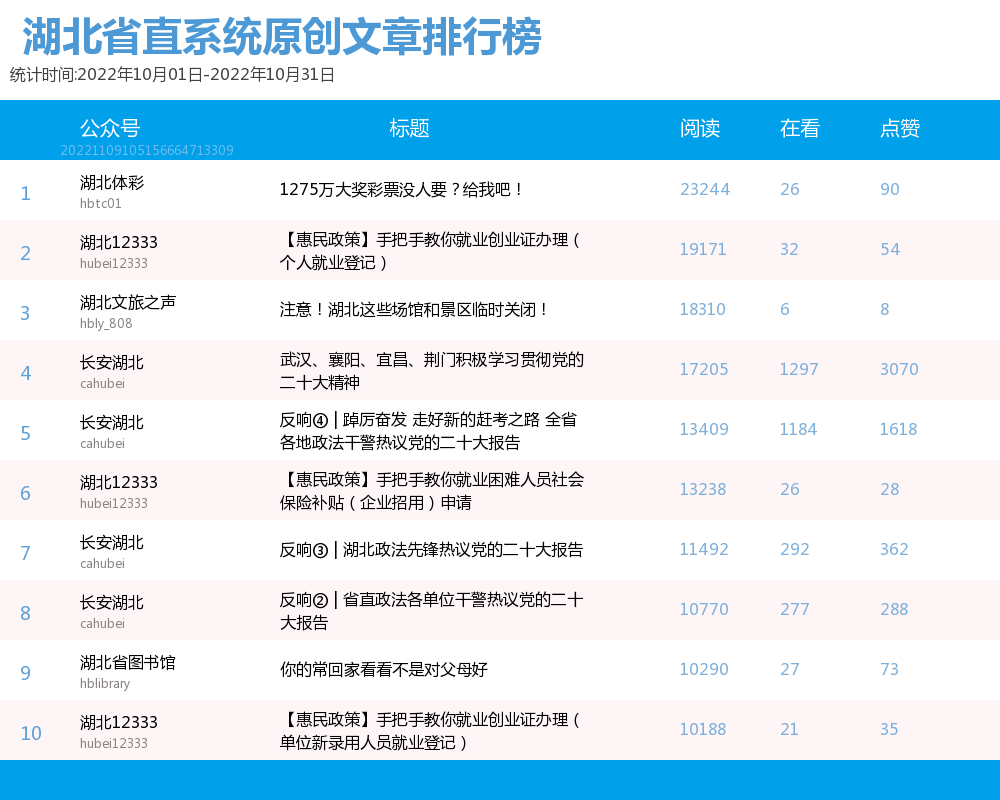
Task: Open article 你的常回家看看不是对父母好
Action: click(x=384, y=670)
